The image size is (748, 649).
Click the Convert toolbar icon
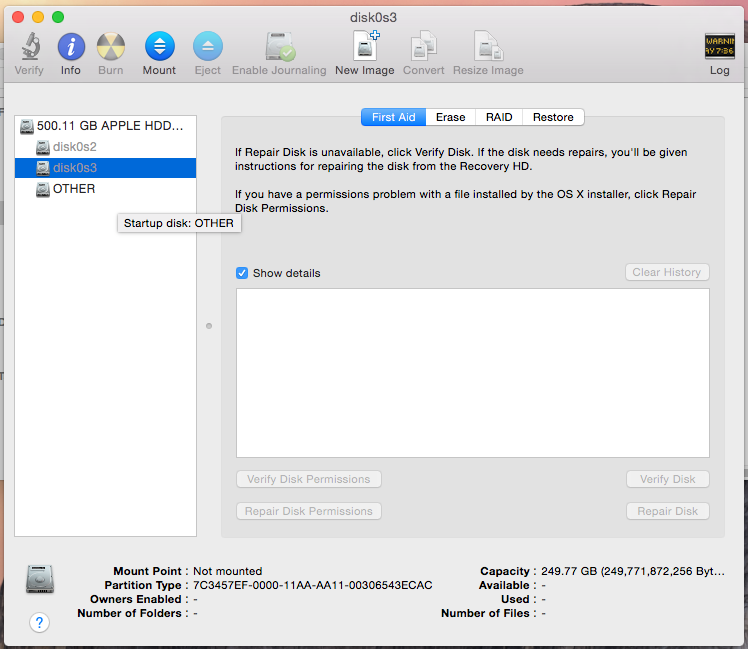point(424,46)
